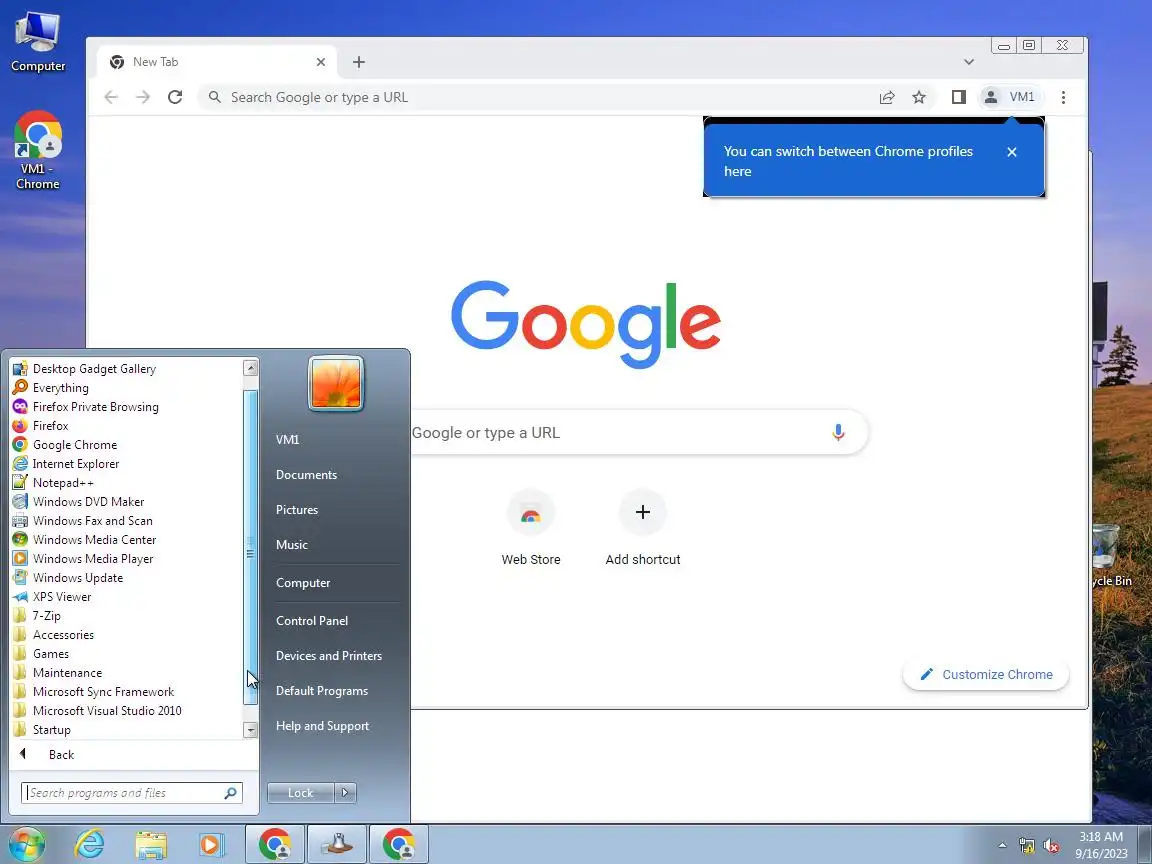Open Computer from Start menu right pane

point(303,583)
